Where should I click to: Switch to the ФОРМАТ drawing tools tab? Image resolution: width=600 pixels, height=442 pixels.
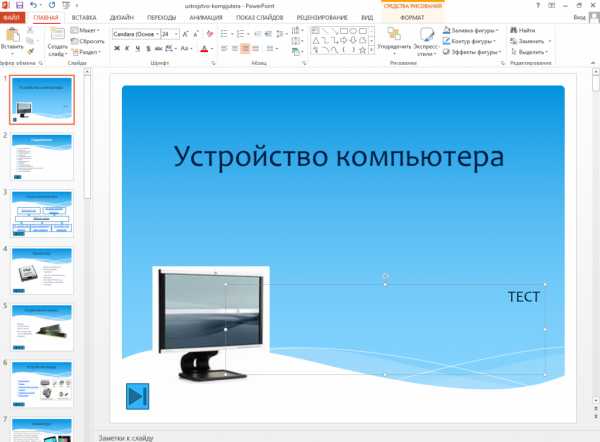tap(412, 18)
